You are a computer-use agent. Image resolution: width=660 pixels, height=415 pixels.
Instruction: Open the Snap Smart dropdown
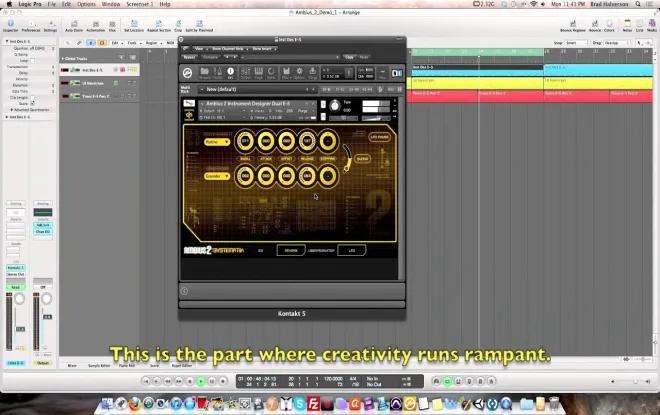click(577, 43)
